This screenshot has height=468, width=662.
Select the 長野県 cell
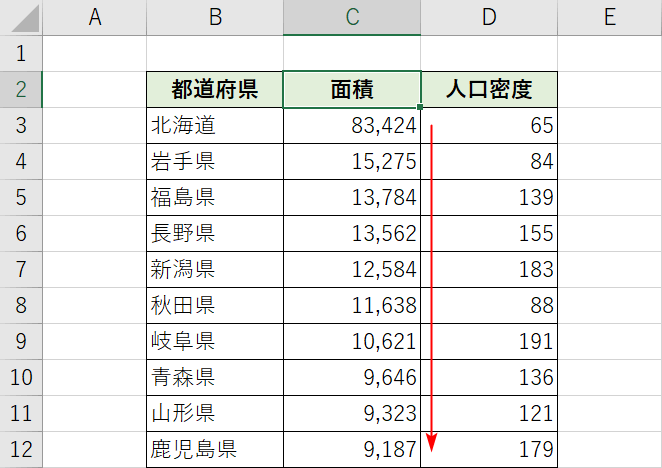click(x=214, y=233)
